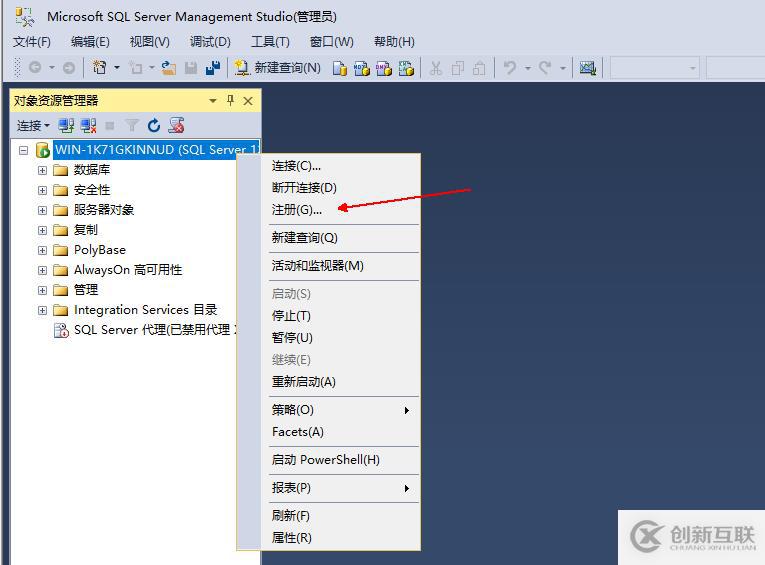Open the Redo history dropdown arrow
The image size is (765, 565).
pyautogui.click(x=563, y=68)
